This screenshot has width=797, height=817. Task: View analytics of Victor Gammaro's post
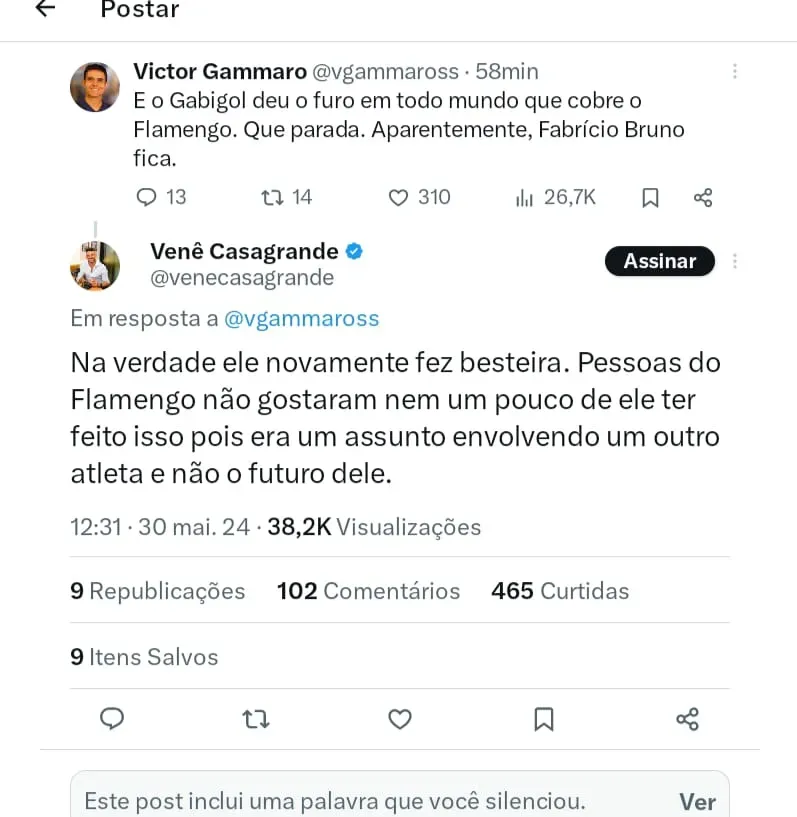[525, 198]
